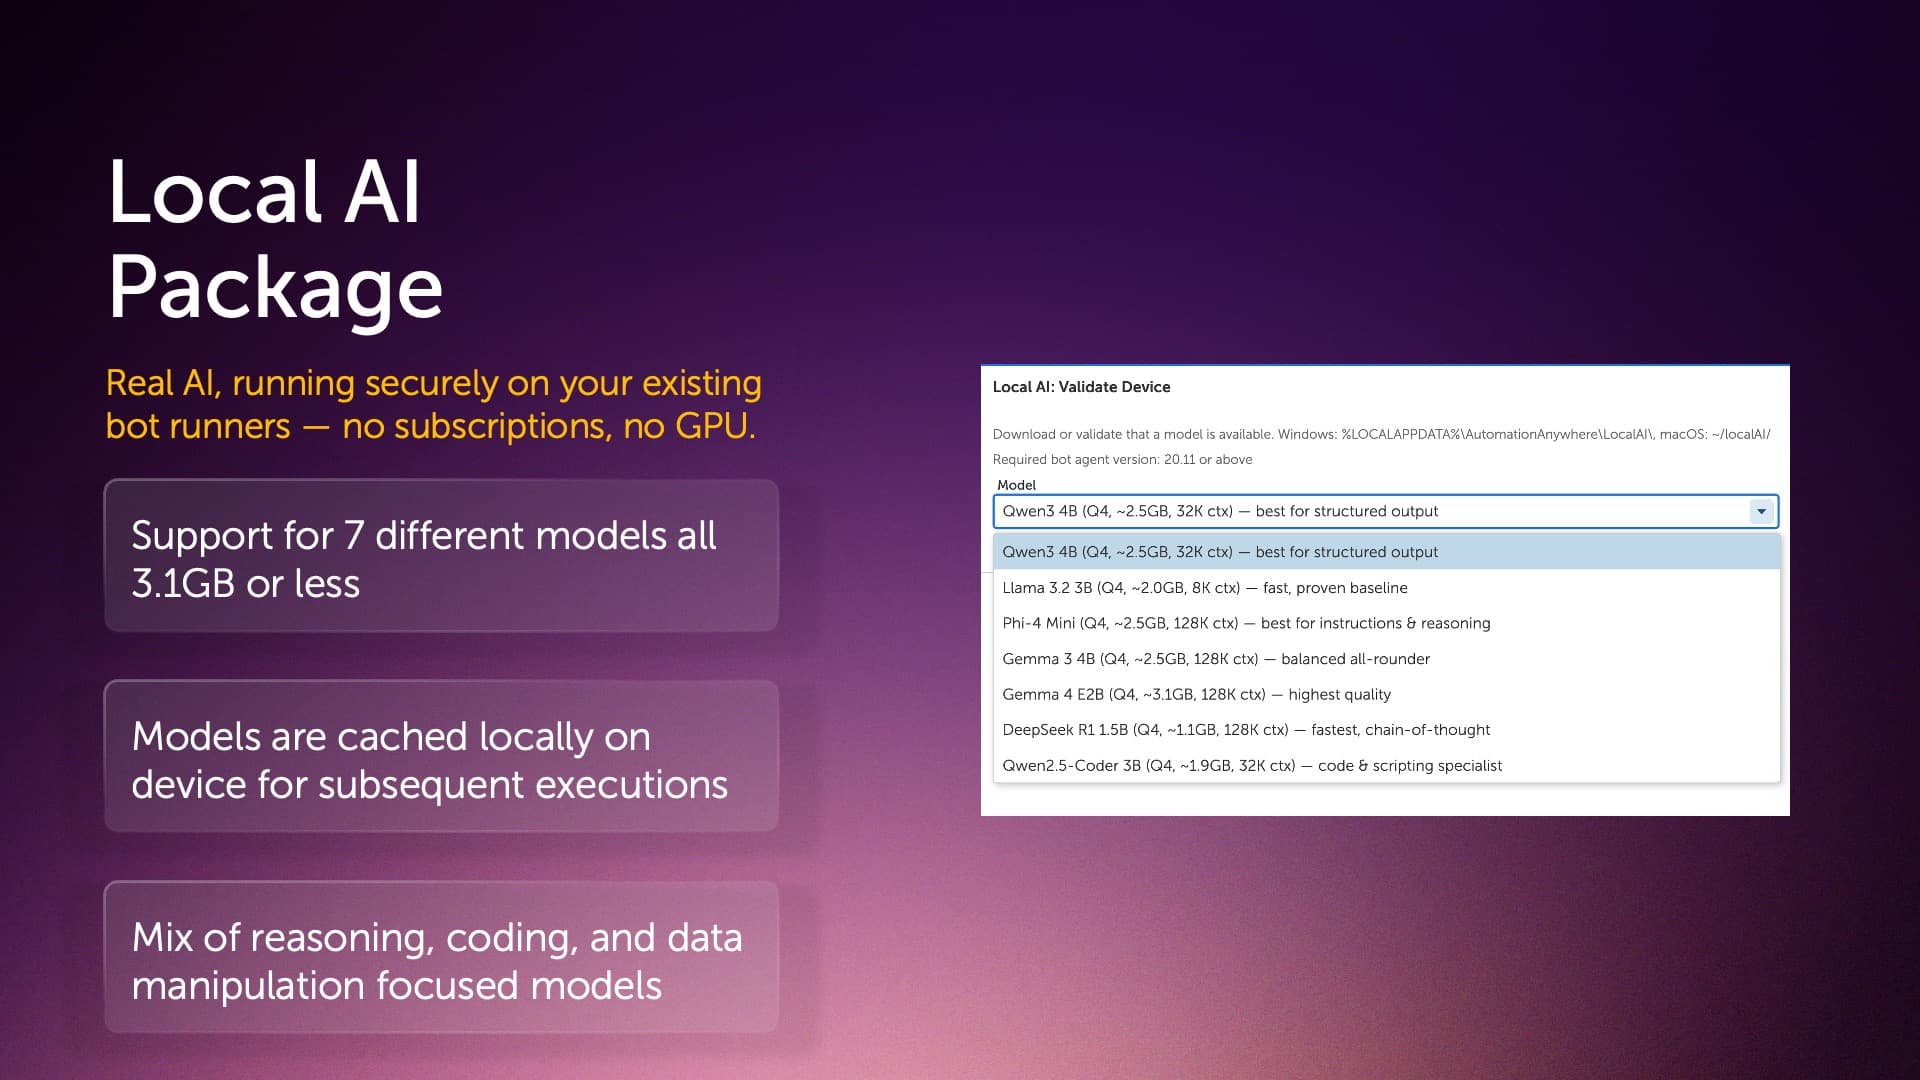Choose DeepSeek R1 1.5B model option
Image resolution: width=1920 pixels, height=1080 pixels.
pyautogui.click(x=1386, y=730)
